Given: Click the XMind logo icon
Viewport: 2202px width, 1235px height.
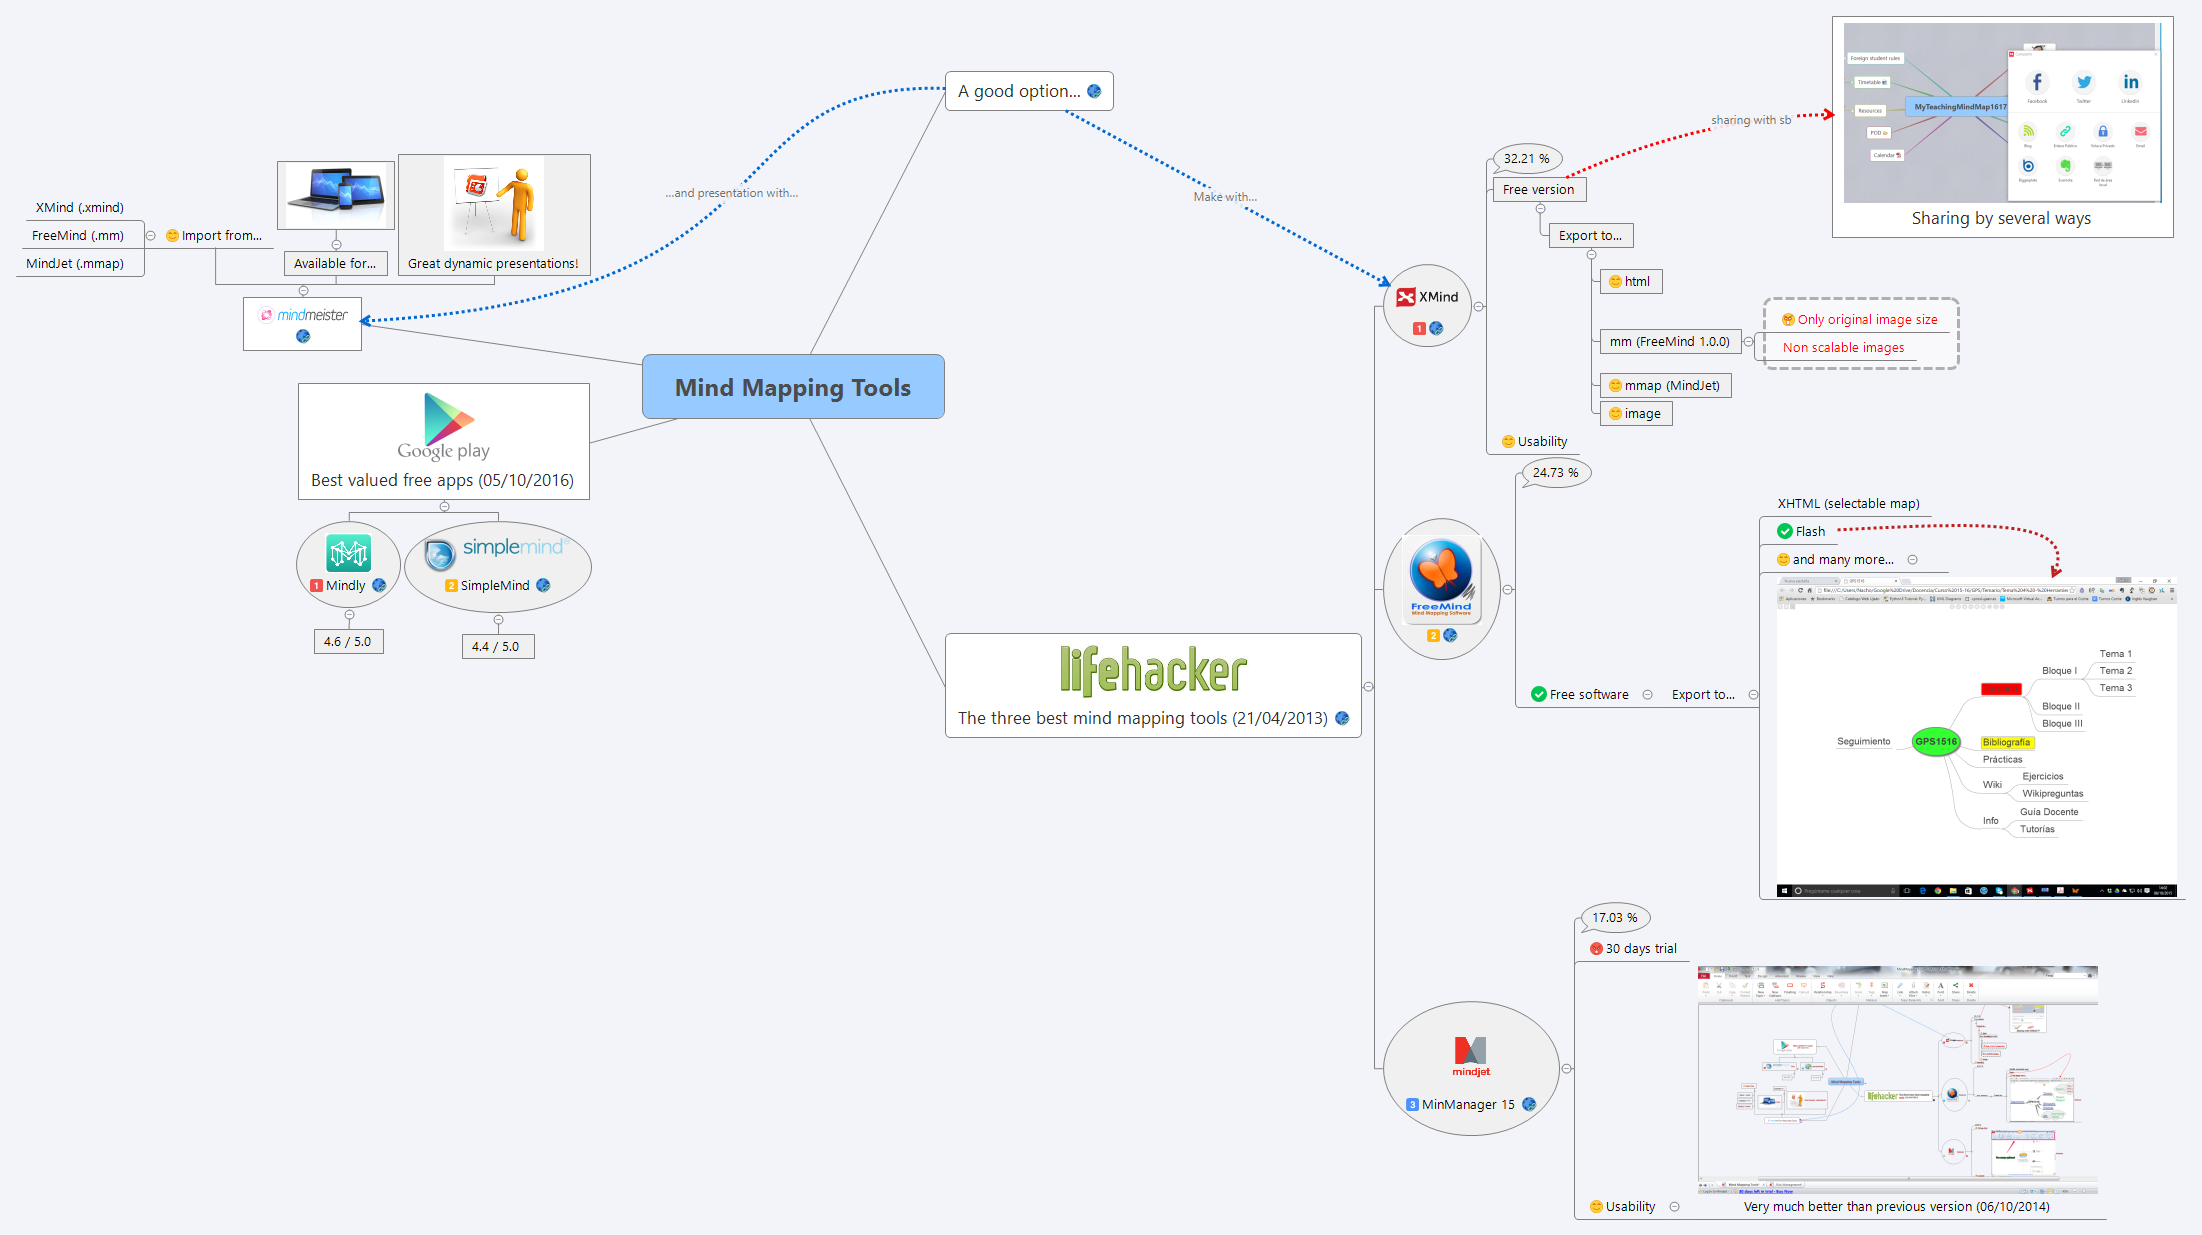Looking at the screenshot, I should (x=1405, y=296).
